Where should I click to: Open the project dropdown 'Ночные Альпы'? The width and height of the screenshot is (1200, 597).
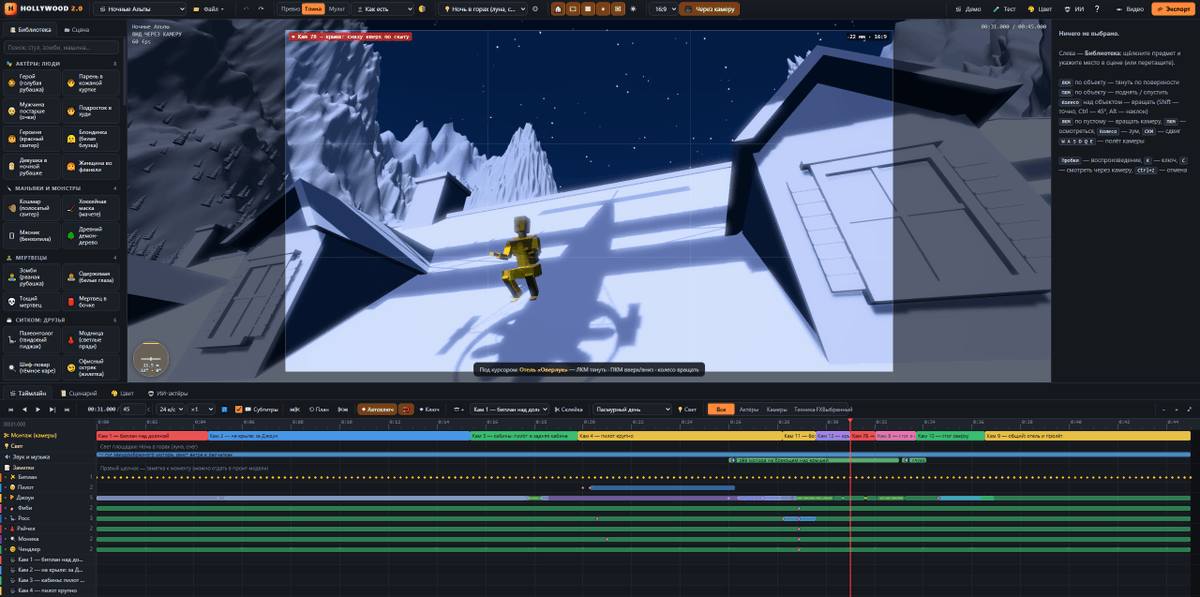click(140, 9)
